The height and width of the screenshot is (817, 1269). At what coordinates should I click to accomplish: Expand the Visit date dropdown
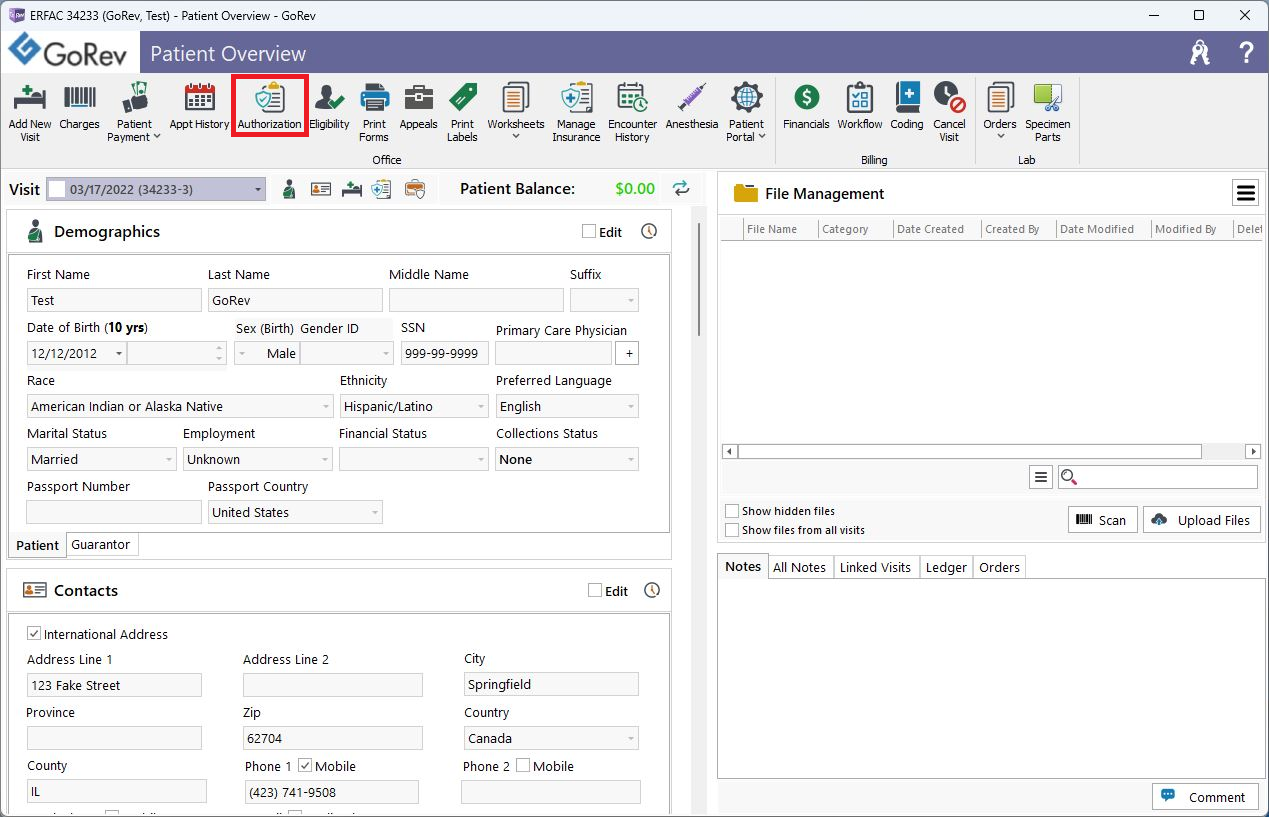pyautogui.click(x=258, y=189)
